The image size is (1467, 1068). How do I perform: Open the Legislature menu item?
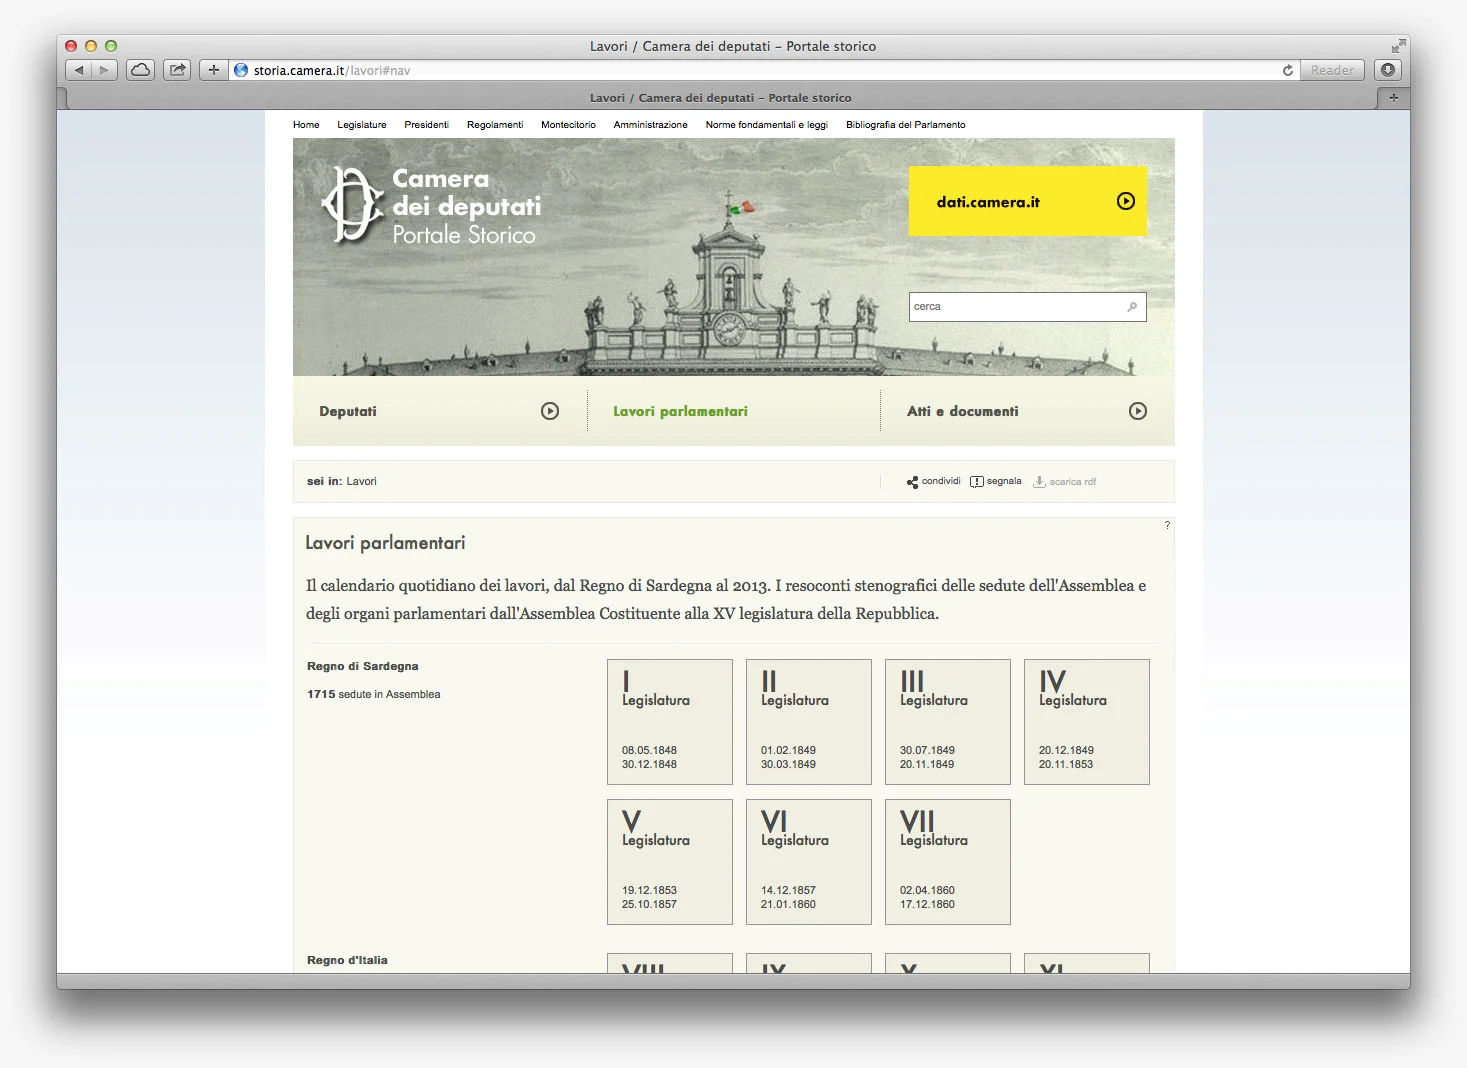362,125
